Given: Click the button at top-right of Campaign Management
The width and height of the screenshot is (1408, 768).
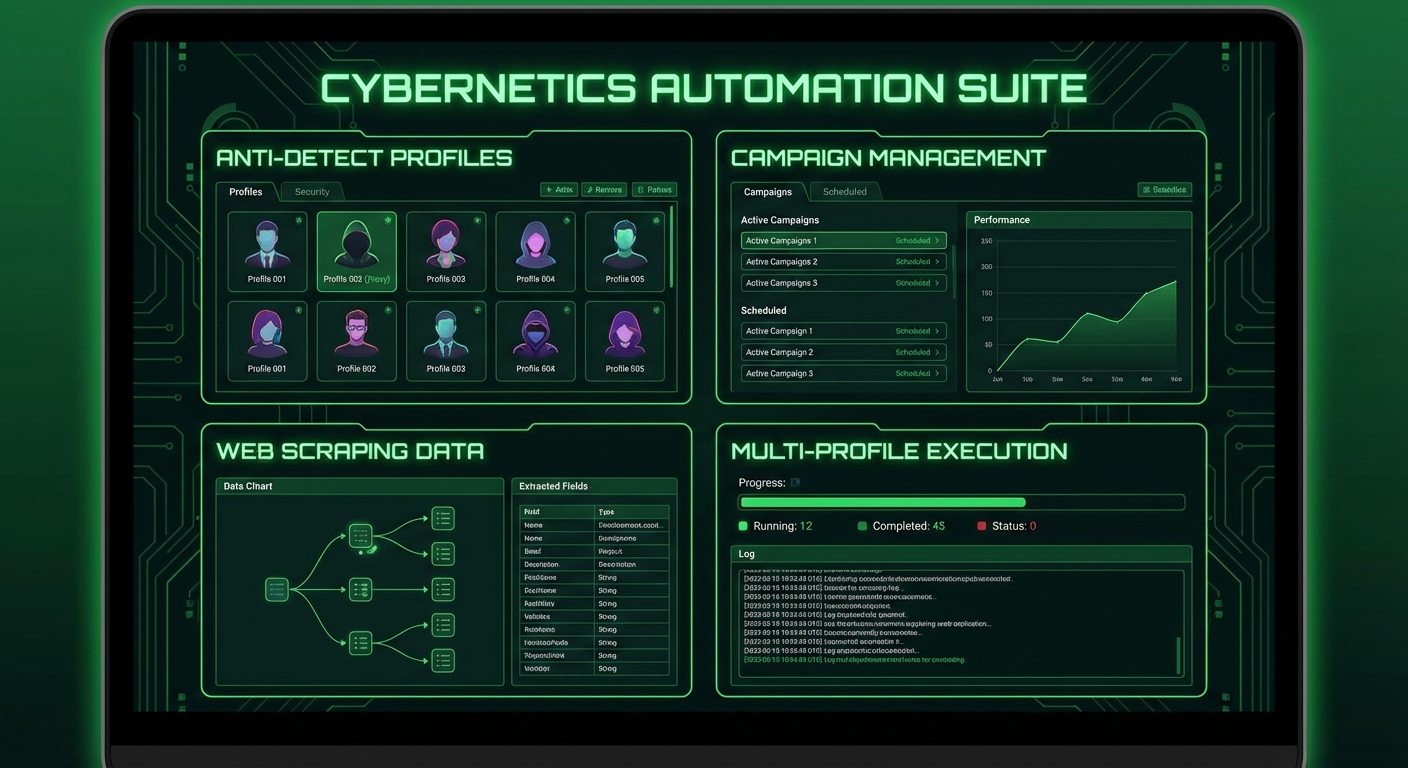Looking at the screenshot, I should click(1164, 190).
